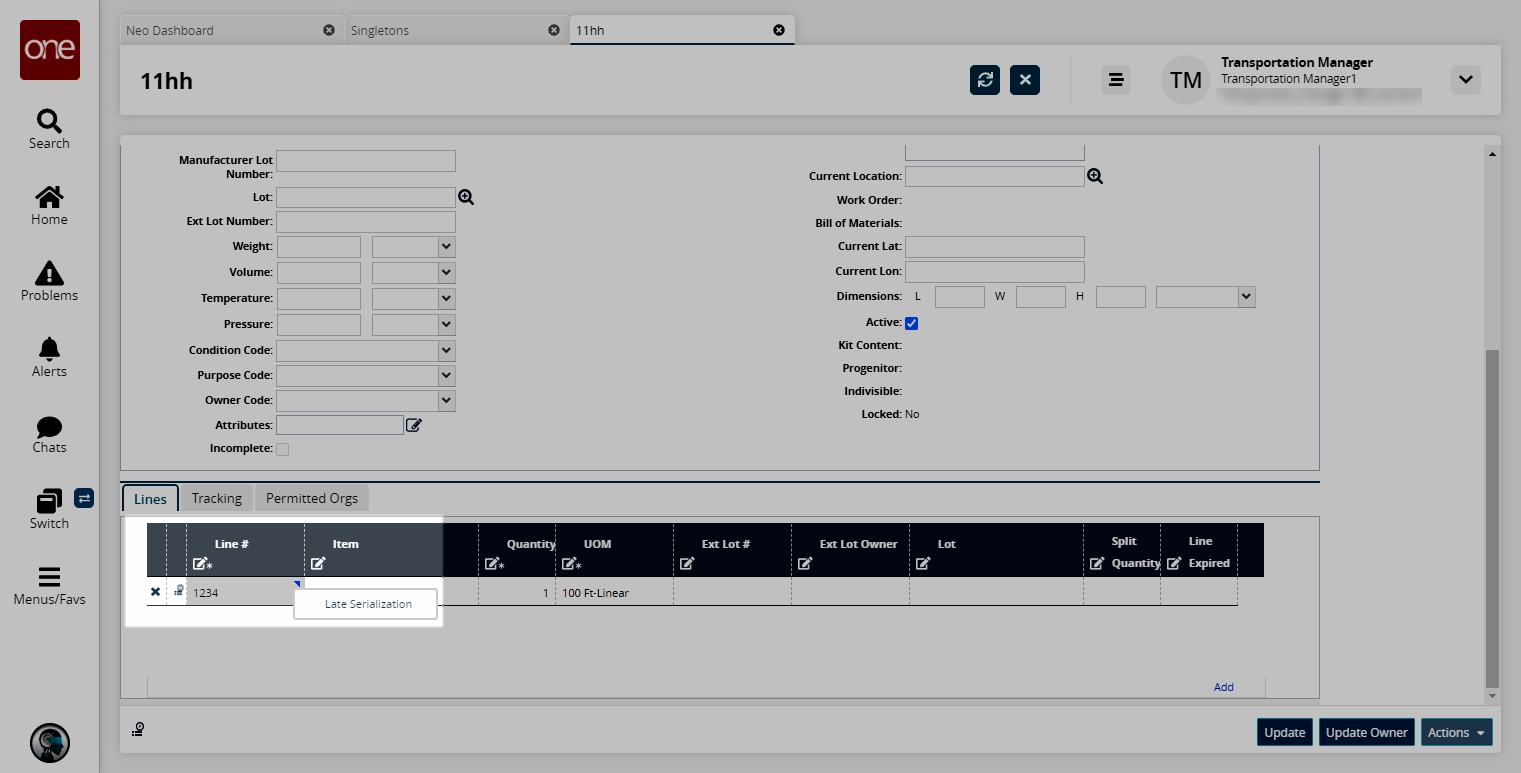The image size is (1521, 773).
Task: Click the Add link
Action: [1223, 687]
